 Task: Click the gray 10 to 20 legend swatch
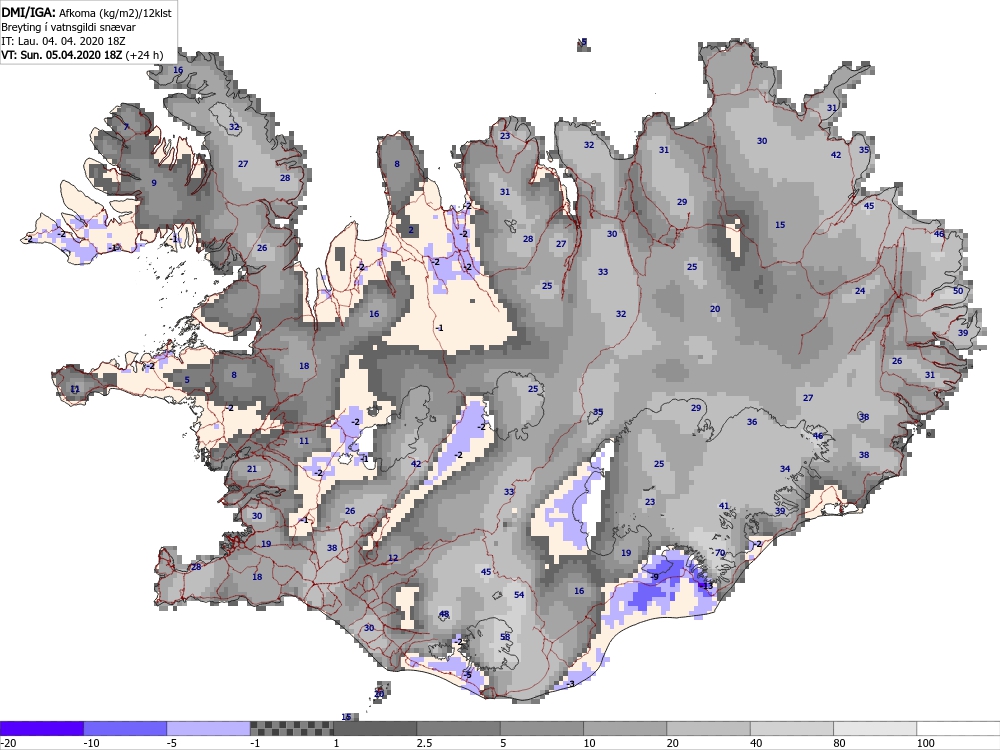625,728
